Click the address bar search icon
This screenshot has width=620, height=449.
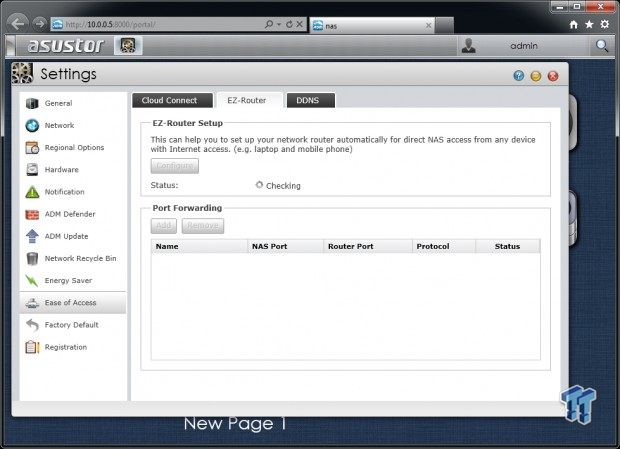(x=269, y=24)
